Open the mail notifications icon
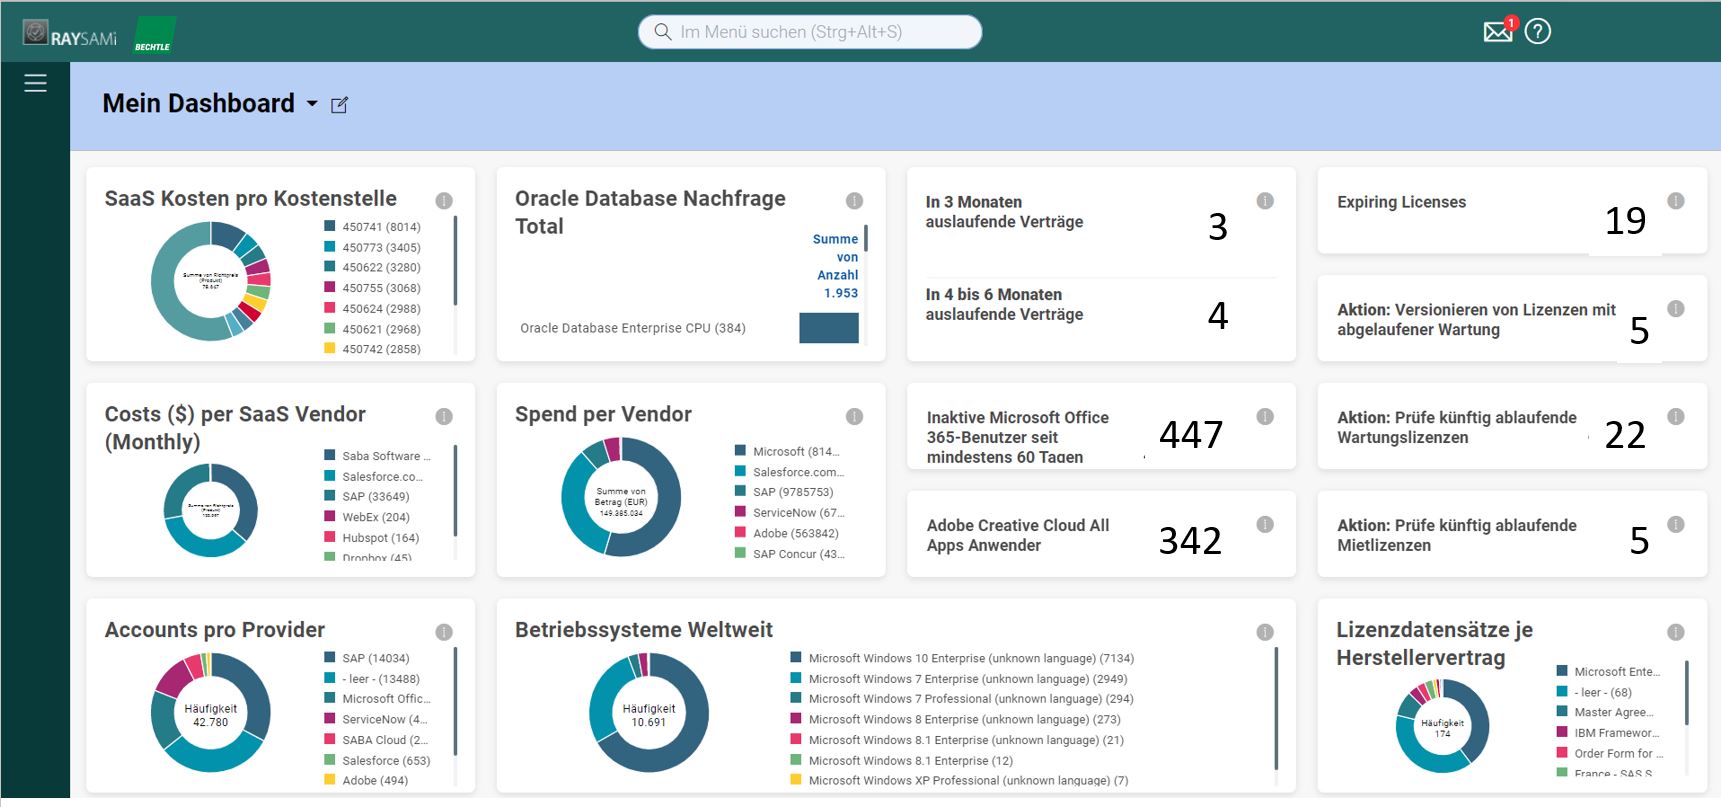The height and width of the screenshot is (807, 1721). point(1497,32)
